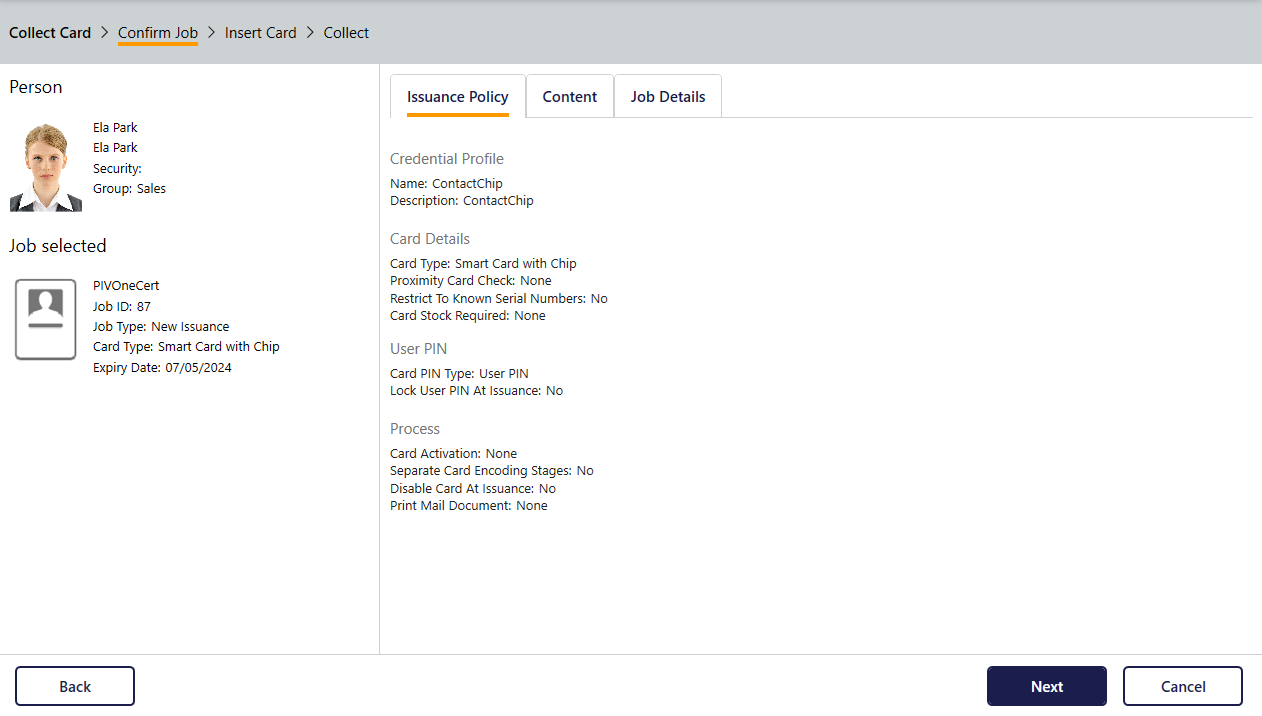Proceed with the Next button
The height and width of the screenshot is (716, 1262).
tap(1047, 686)
